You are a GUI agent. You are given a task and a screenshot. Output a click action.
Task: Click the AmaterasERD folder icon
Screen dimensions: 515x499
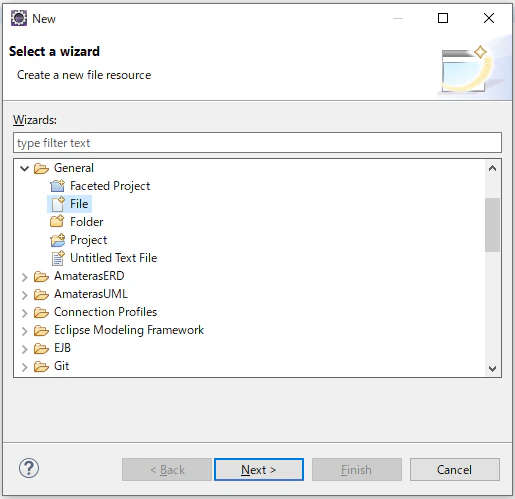tap(41, 276)
